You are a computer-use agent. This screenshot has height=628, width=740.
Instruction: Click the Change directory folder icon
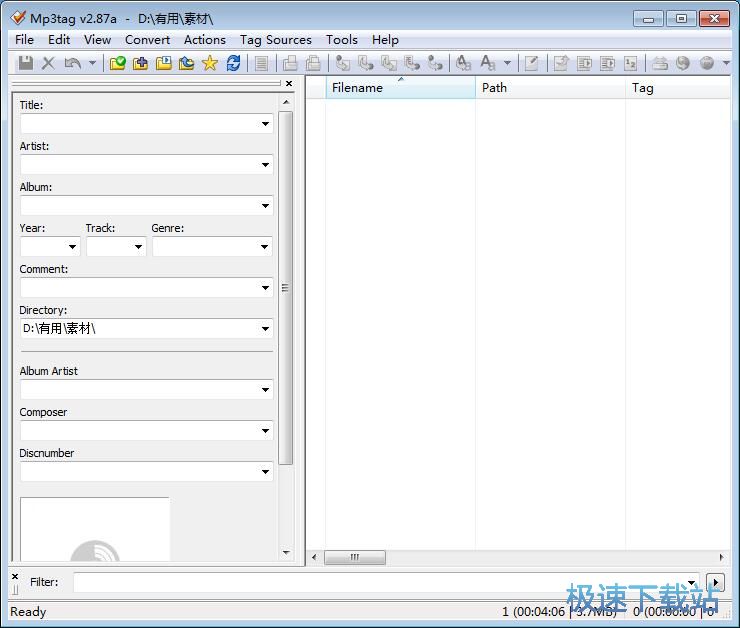tap(118, 63)
